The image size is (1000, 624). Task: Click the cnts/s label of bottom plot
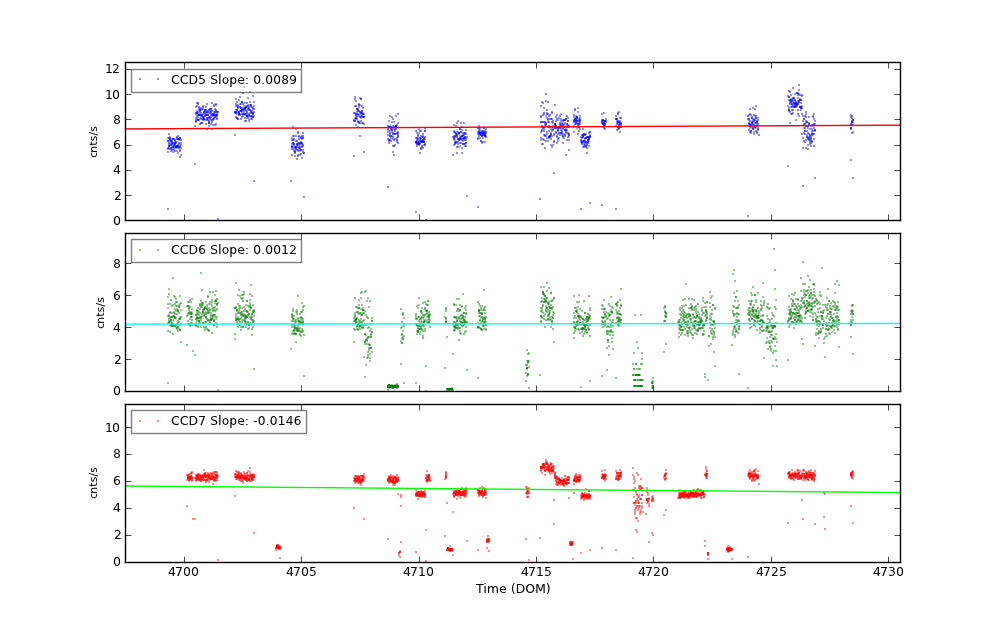click(95, 483)
